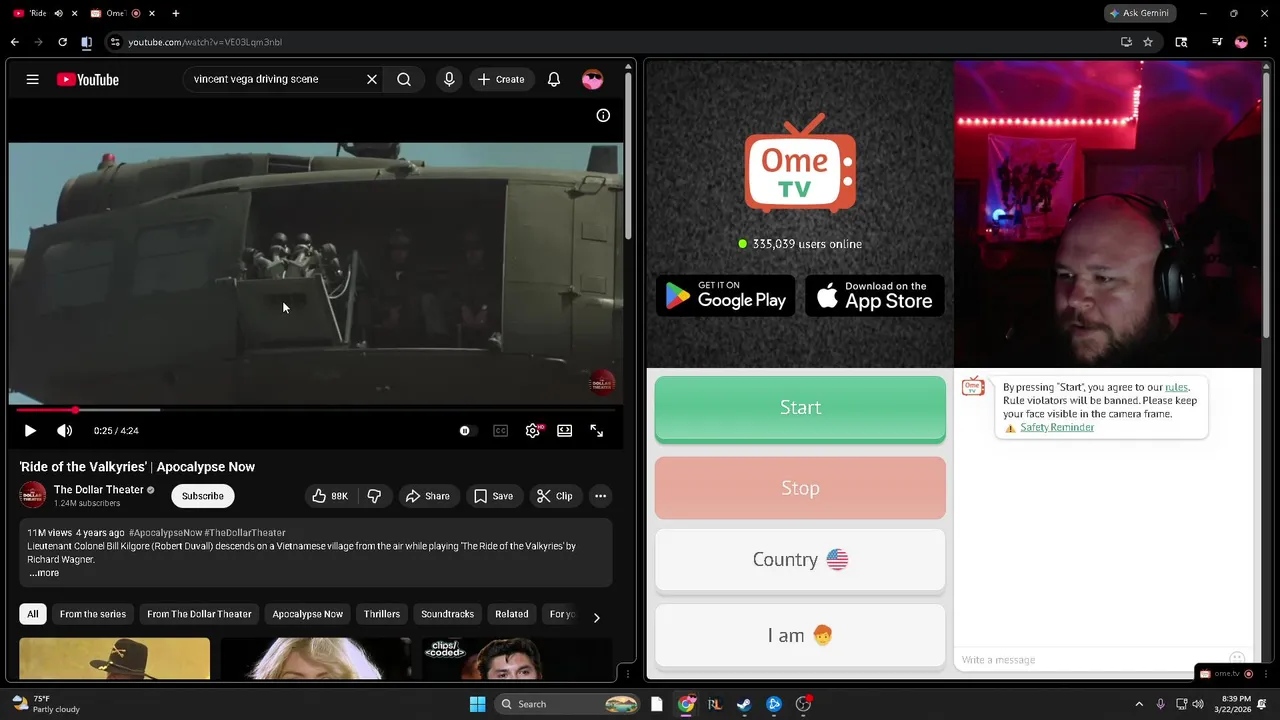Viewport: 1280px width, 720px height.
Task: Start voice search with microphone icon
Action: (x=449, y=79)
